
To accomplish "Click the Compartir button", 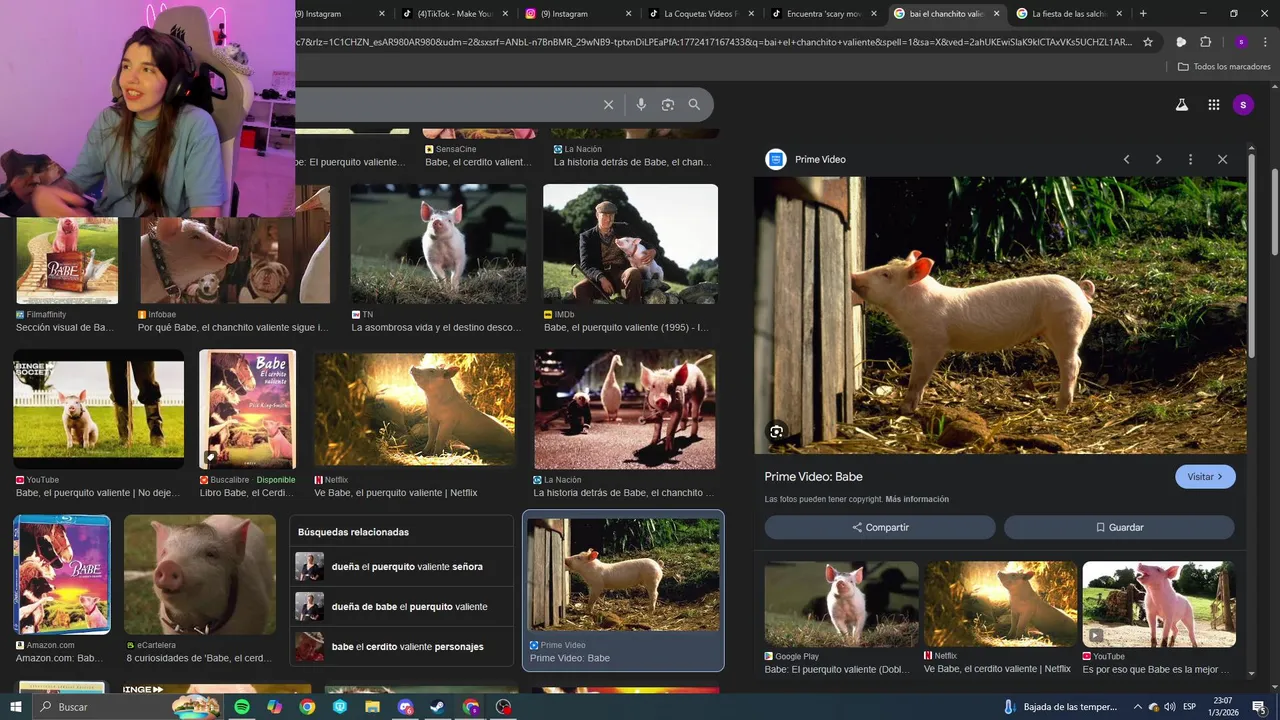I will click(x=880, y=527).
